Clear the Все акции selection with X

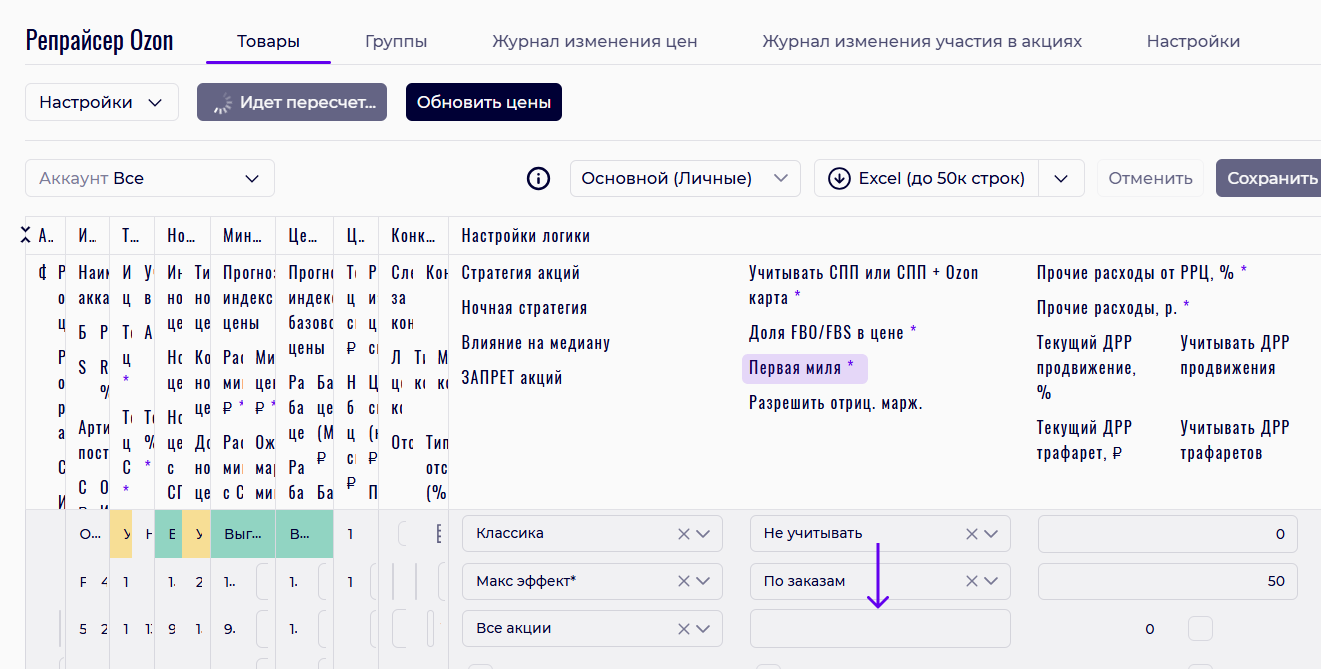click(684, 629)
